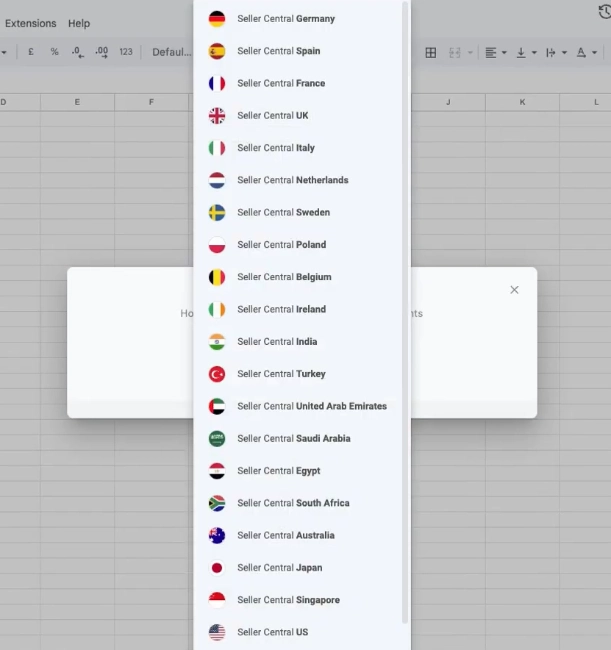
Task: Open the Extensions menu
Action: coord(31,23)
